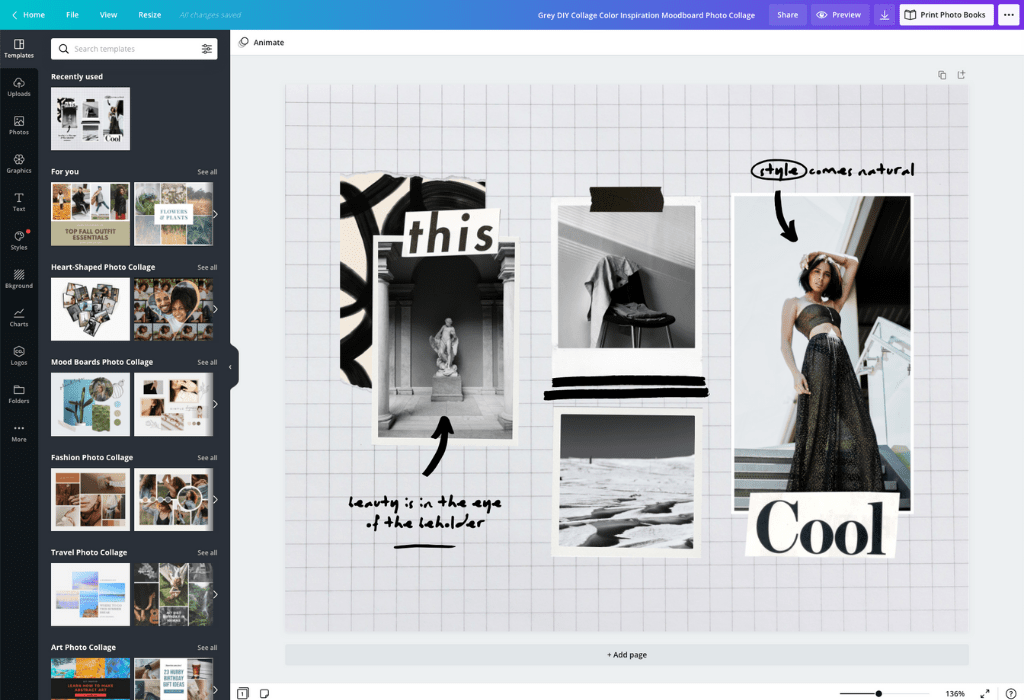This screenshot has height=700, width=1024.
Task: Open the Styles panel
Action: pos(19,241)
